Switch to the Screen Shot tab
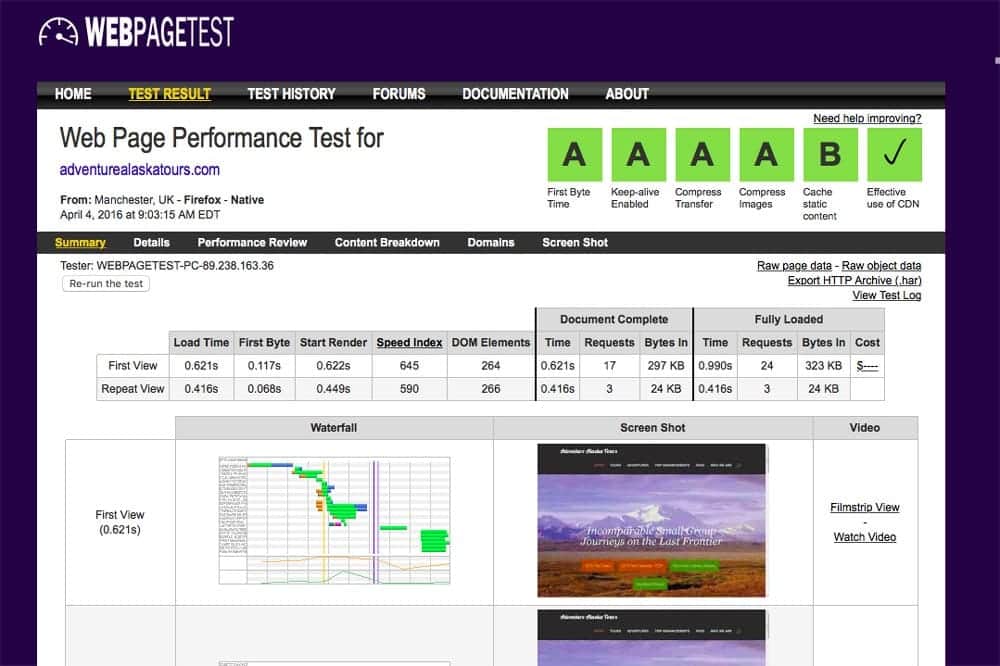Viewport: 1000px width, 666px height. [x=575, y=242]
